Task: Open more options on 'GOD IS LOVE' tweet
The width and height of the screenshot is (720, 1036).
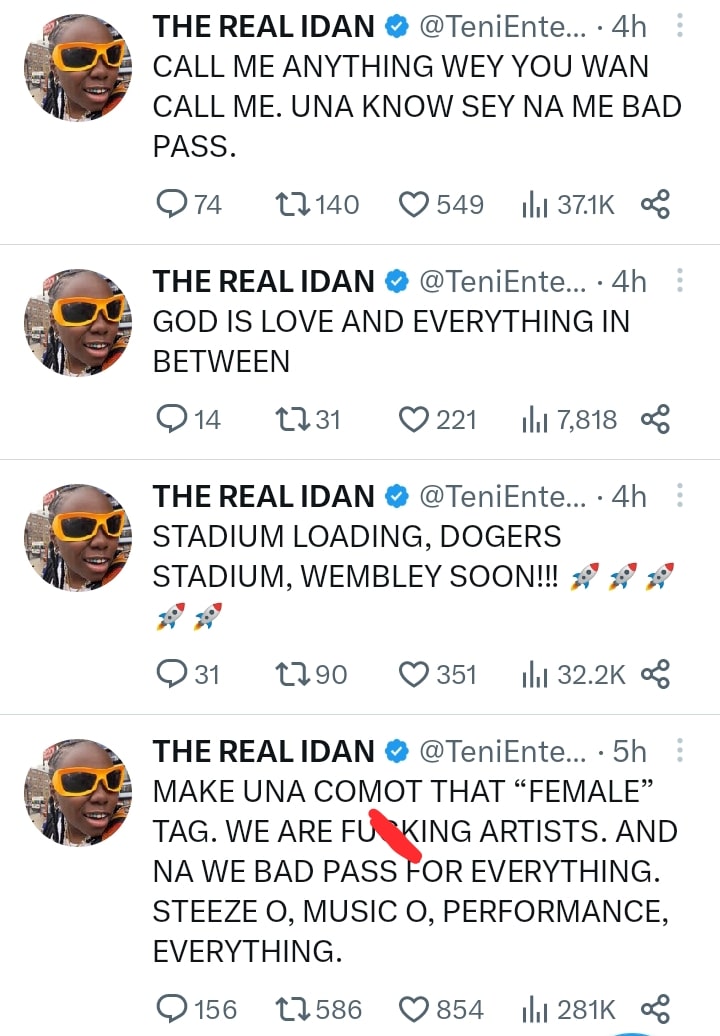Action: [680, 282]
